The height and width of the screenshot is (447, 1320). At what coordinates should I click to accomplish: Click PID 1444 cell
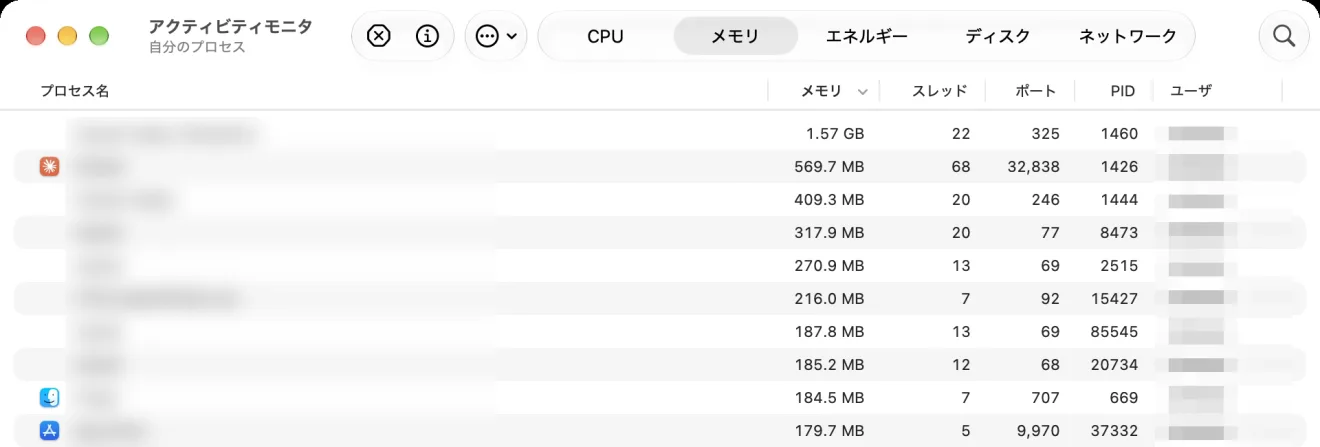[1119, 199]
